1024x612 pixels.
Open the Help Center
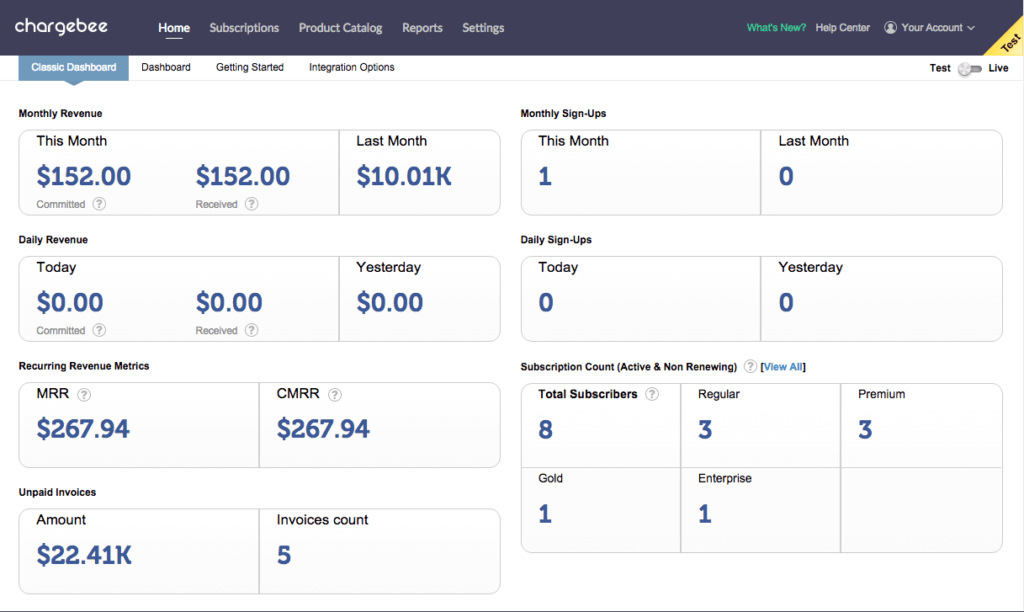(842, 28)
